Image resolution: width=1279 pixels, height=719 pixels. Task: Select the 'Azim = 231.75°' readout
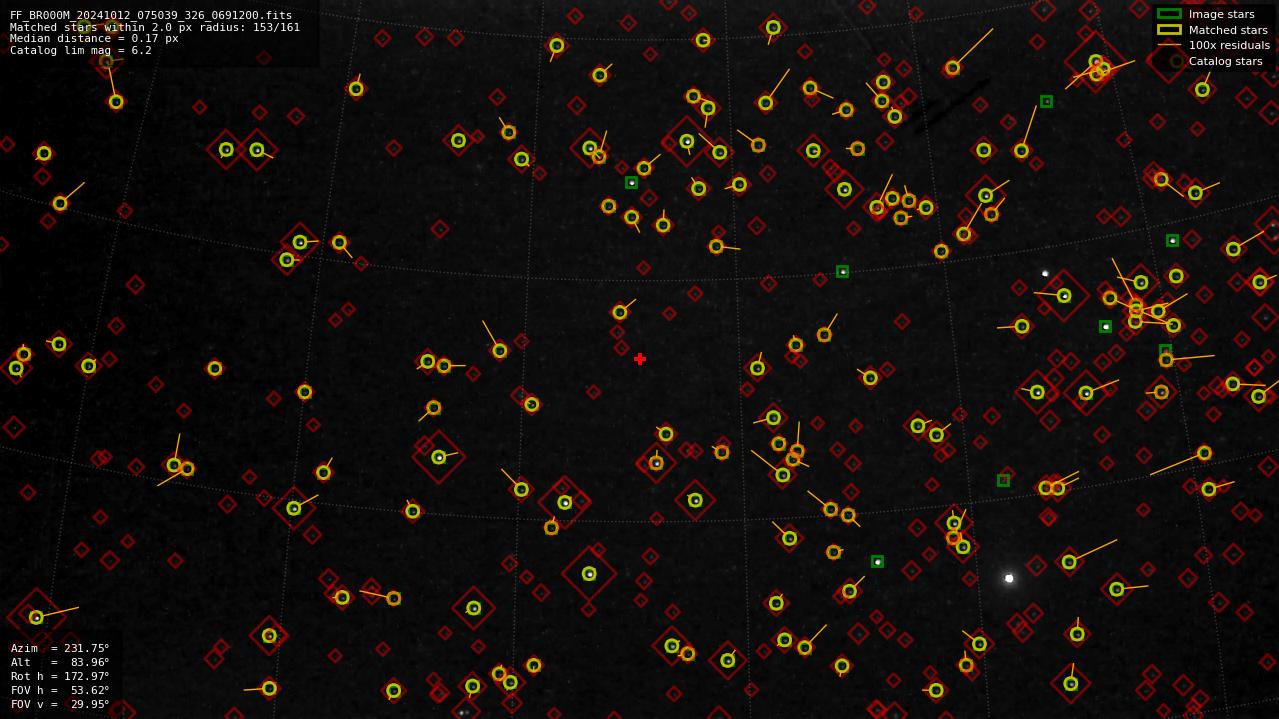pos(60,648)
